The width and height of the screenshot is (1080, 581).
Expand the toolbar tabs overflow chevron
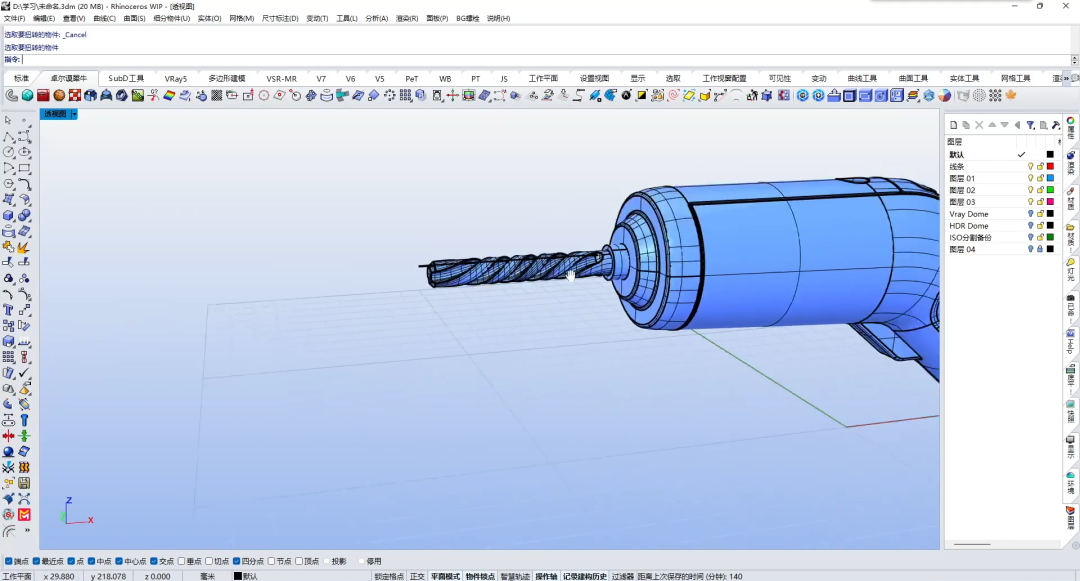[x=1066, y=78]
